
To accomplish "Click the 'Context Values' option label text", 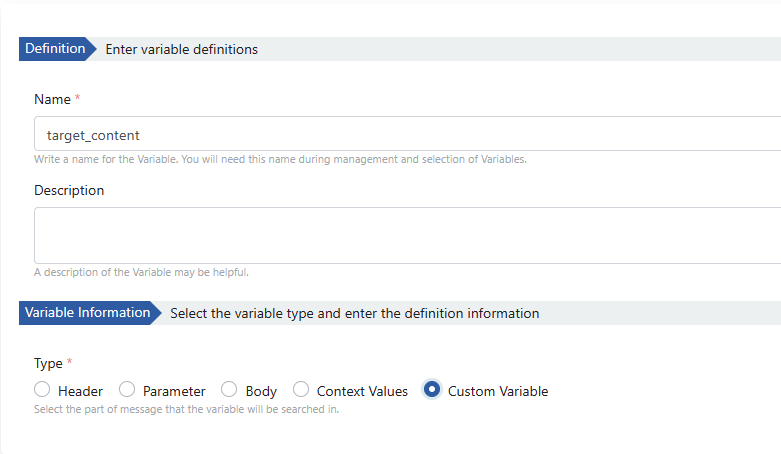I will pyautogui.click(x=362, y=391).
